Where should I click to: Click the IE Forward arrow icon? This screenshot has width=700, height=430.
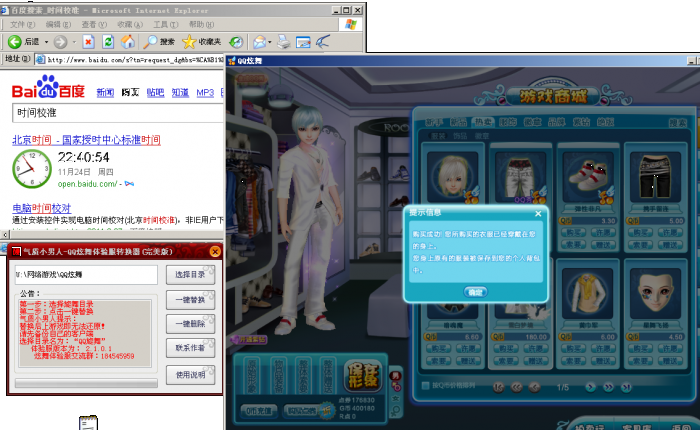60,42
